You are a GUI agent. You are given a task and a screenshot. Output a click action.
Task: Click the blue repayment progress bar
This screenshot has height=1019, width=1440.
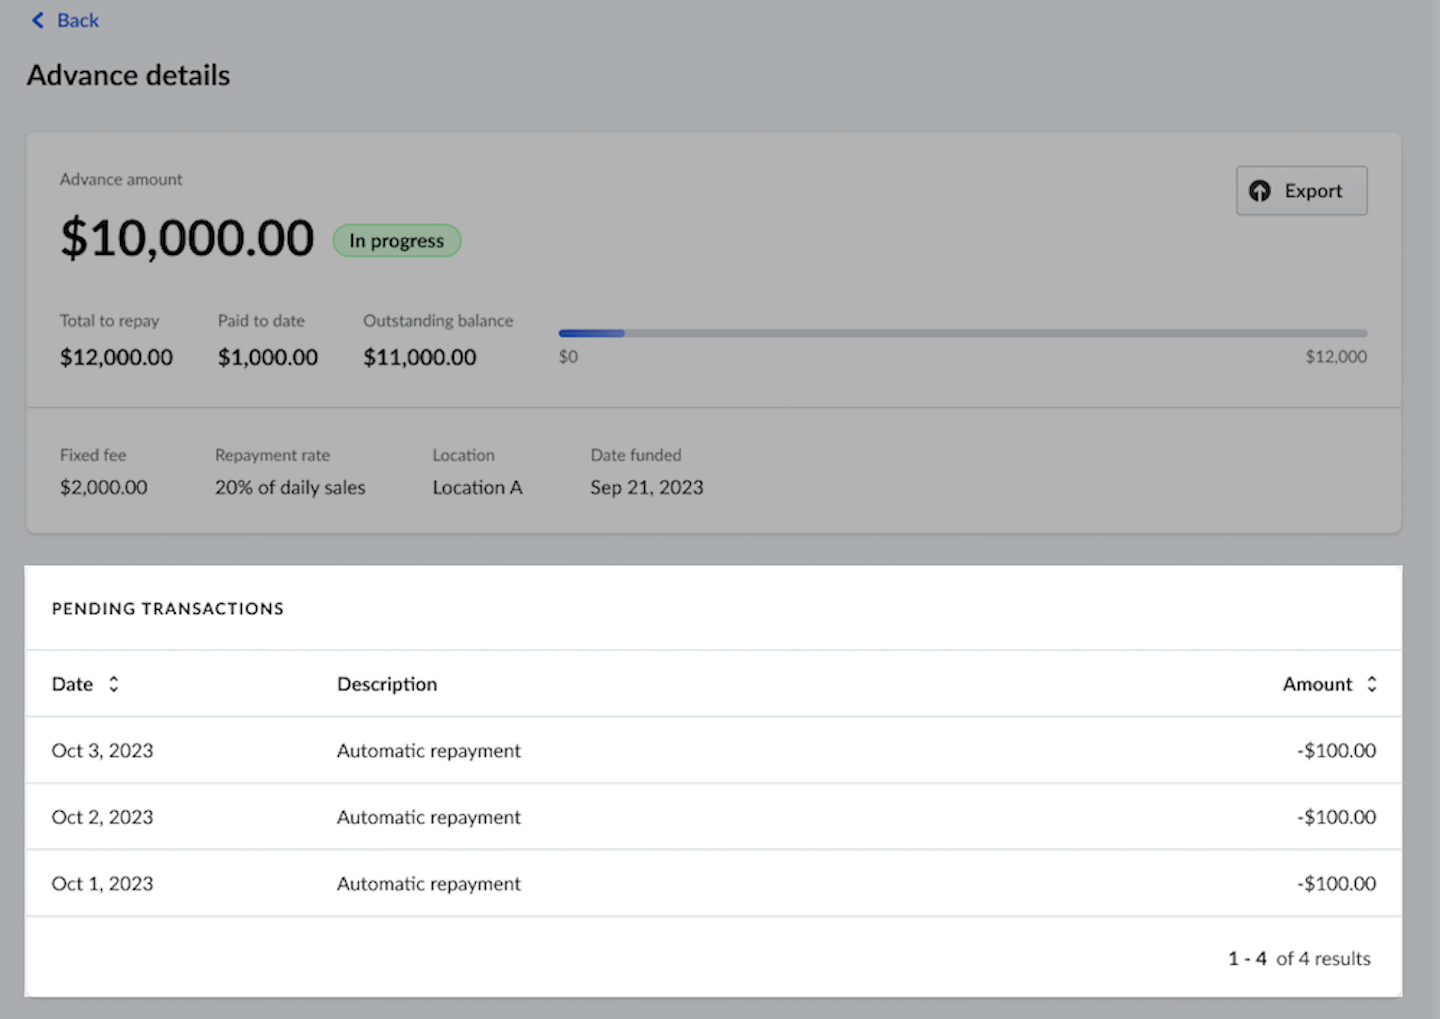tap(592, 333)
